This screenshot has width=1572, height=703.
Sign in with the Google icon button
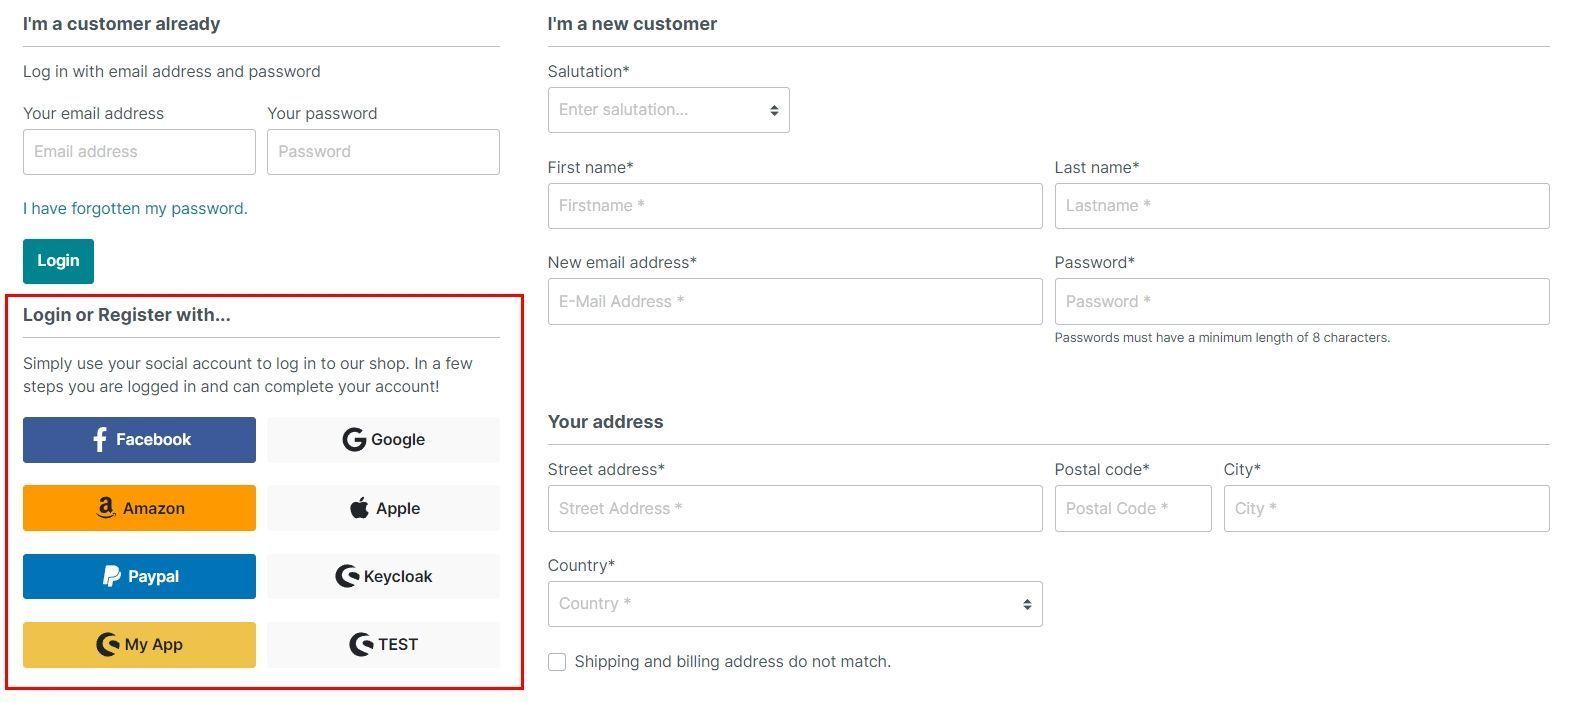click(x=383, y=440)
